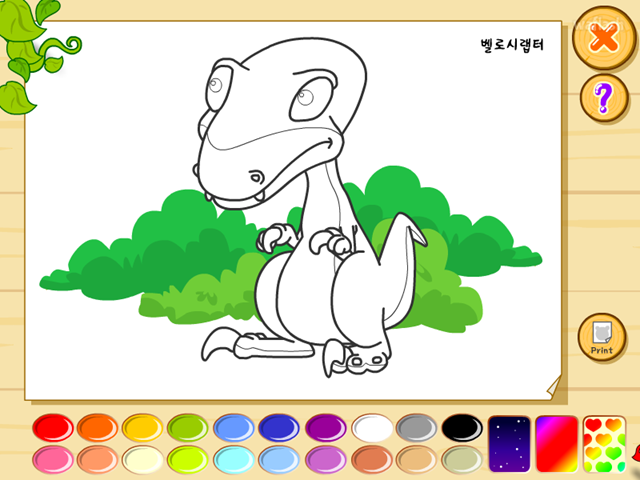Click the orange X close button
The height and width of the screenshot is (480, 640).
603,38
